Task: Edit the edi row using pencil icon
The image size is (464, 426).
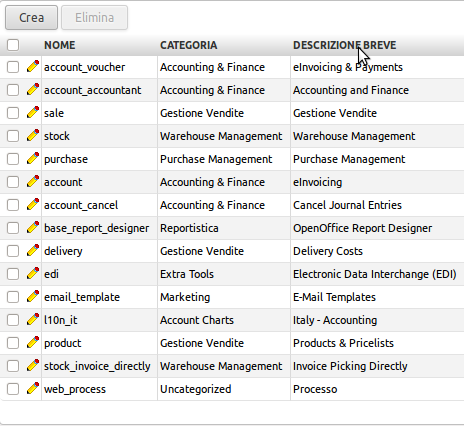Action: [x=33, y=273]
